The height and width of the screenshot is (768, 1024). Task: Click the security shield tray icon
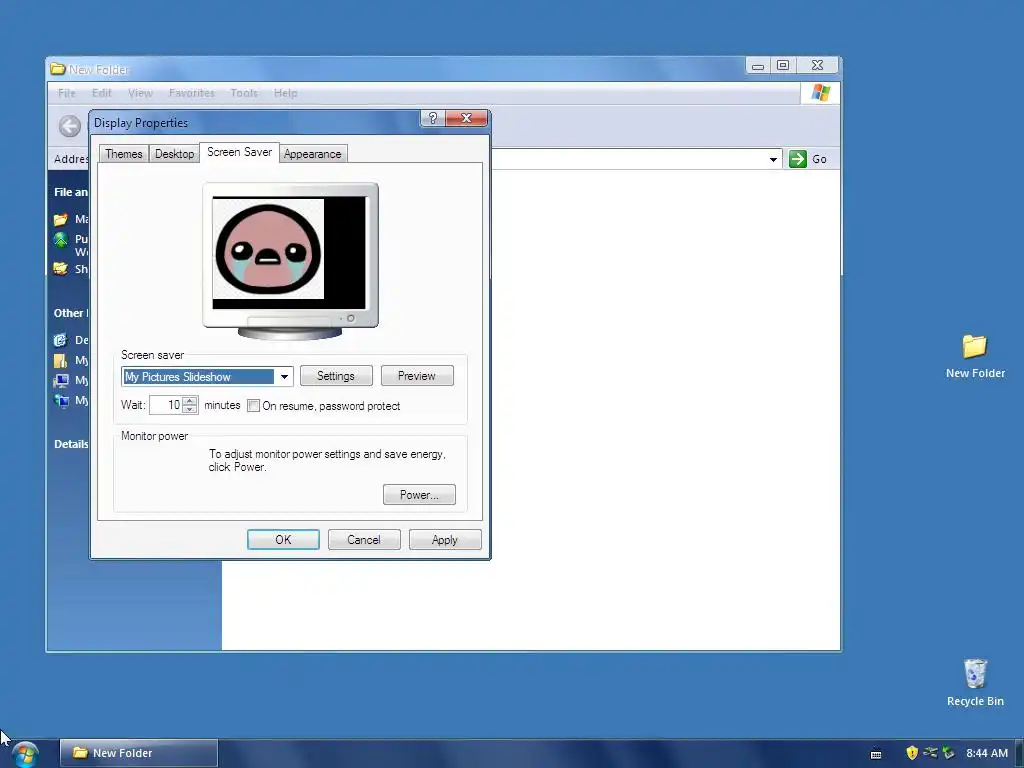pos(912,753)
